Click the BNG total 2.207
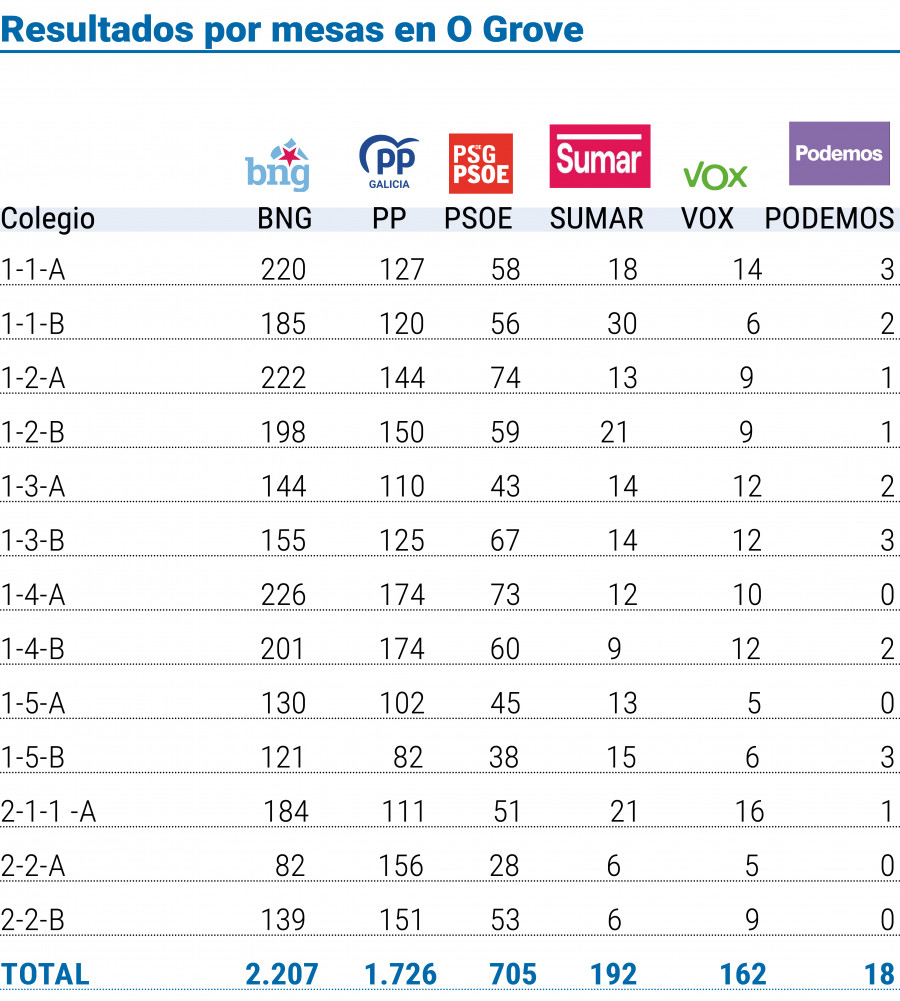Viewport: 900px width, 1001px height. 281,975
